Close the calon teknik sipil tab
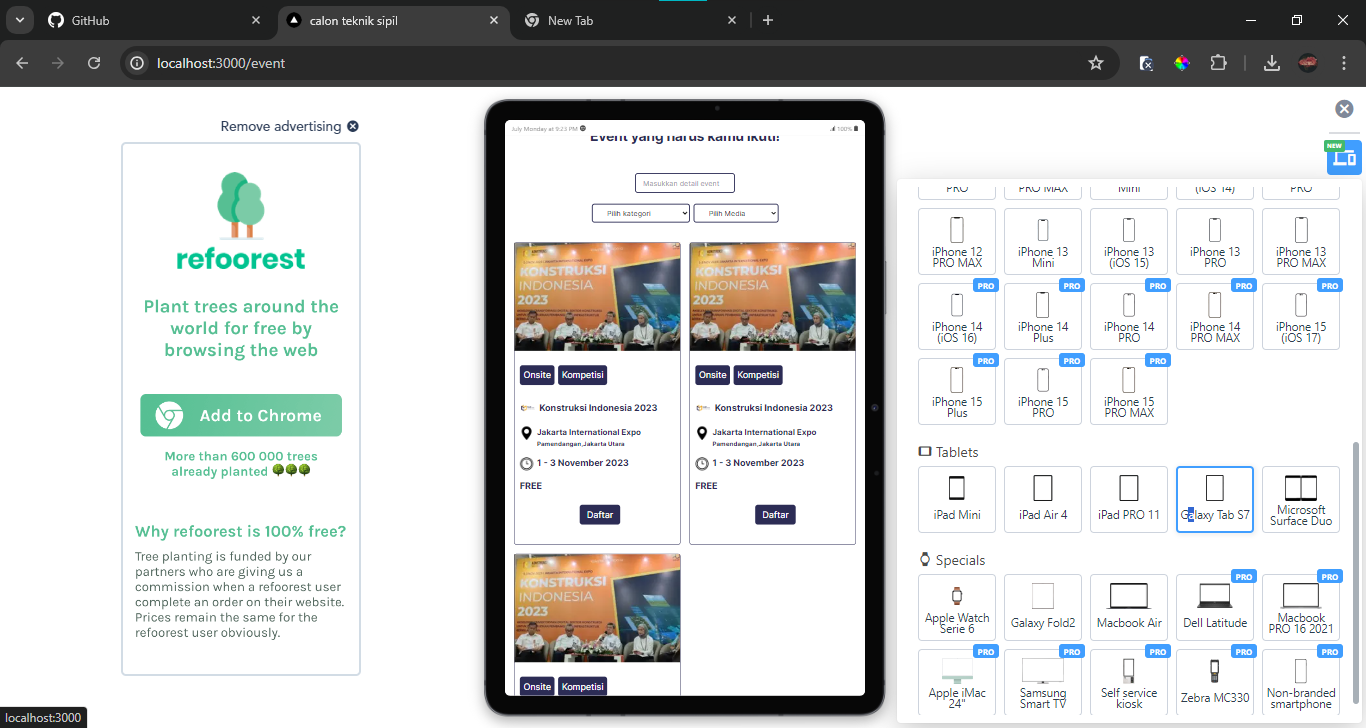This screenshot has height=728, width=1366. coord(494,20)
